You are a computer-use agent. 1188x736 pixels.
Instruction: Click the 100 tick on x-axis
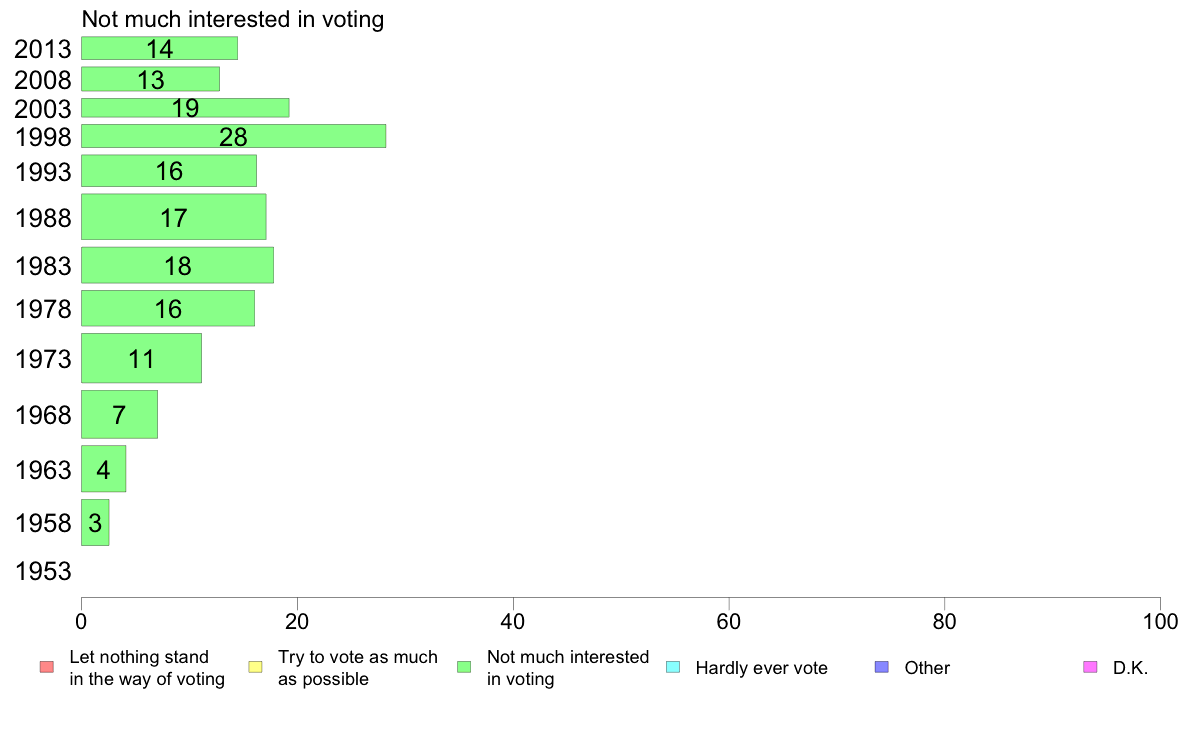1160,622
